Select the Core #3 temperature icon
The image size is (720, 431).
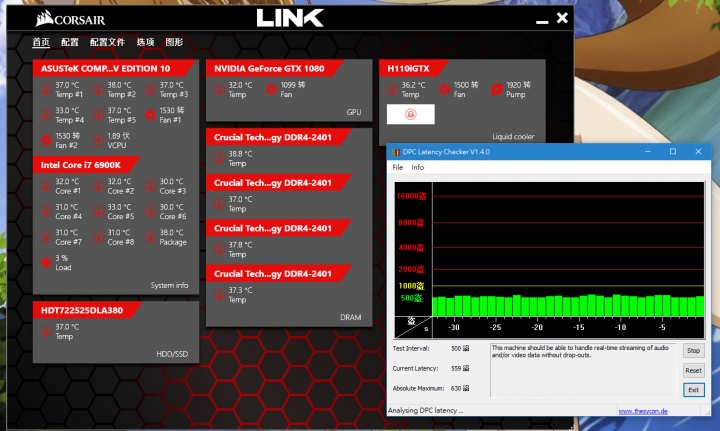tap(151, 186)
